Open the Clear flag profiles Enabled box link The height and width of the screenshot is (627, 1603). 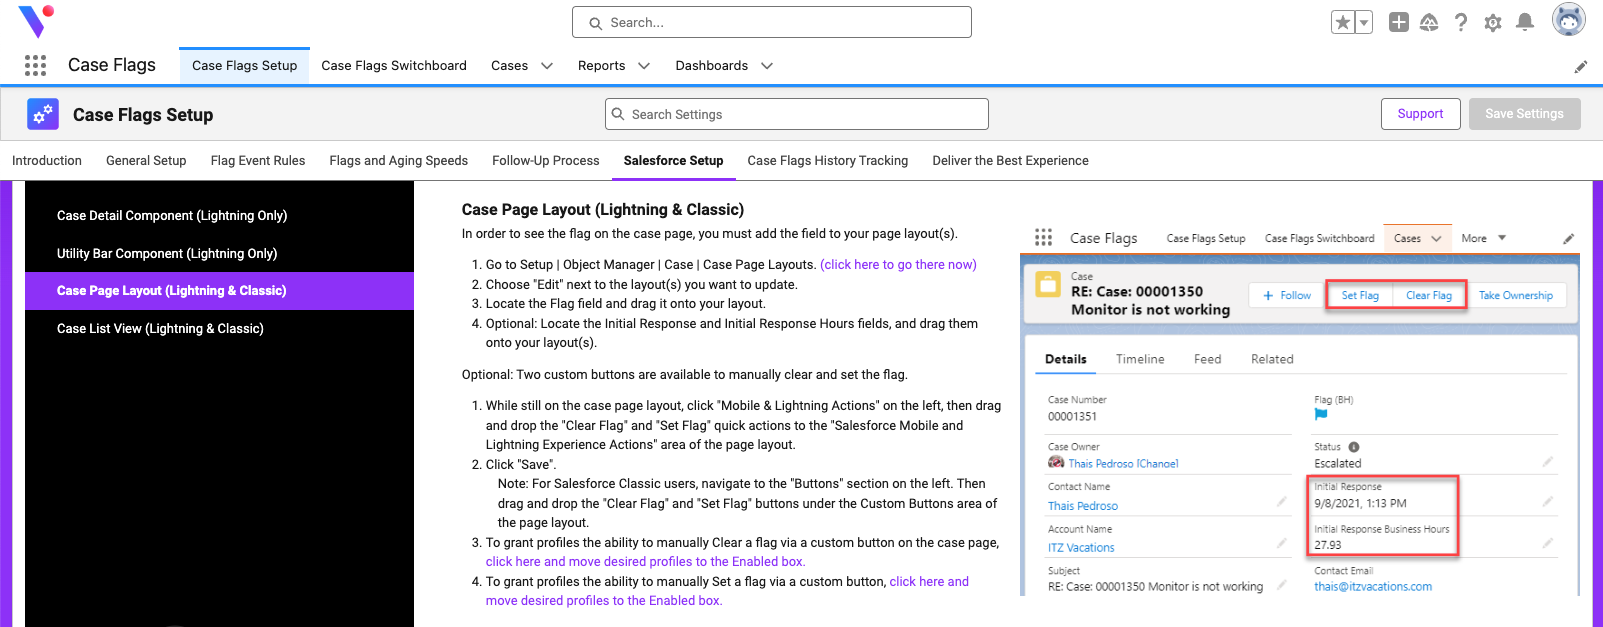tap(645, 562)
